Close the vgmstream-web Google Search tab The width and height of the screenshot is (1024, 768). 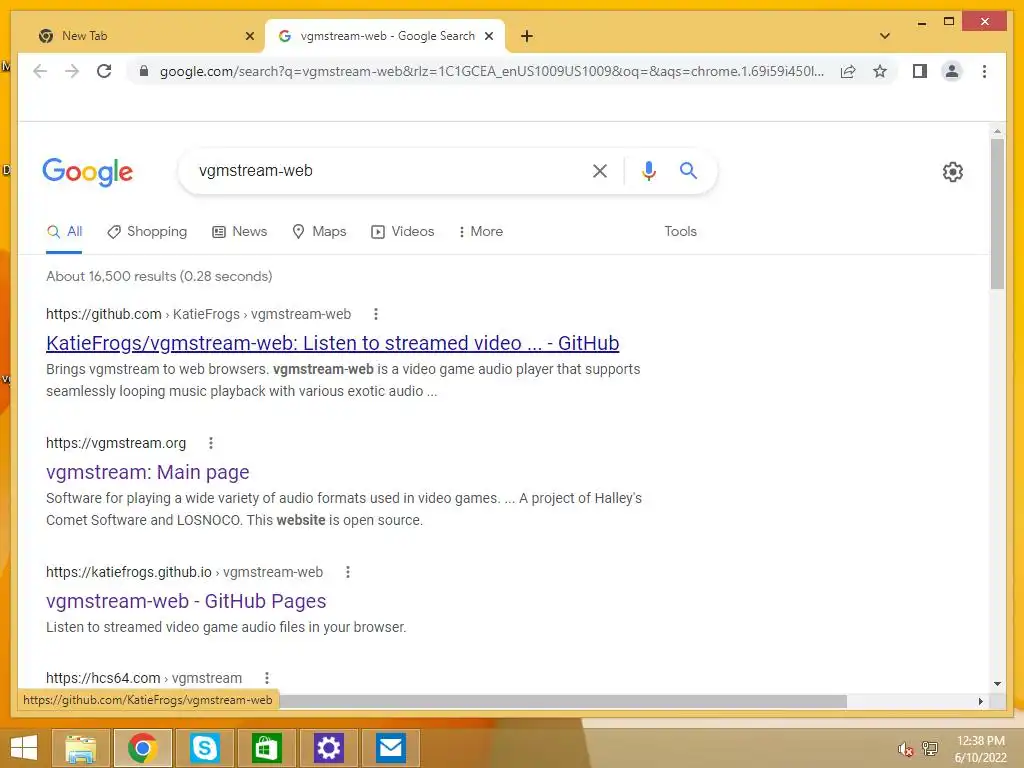[x=488, y=36]
